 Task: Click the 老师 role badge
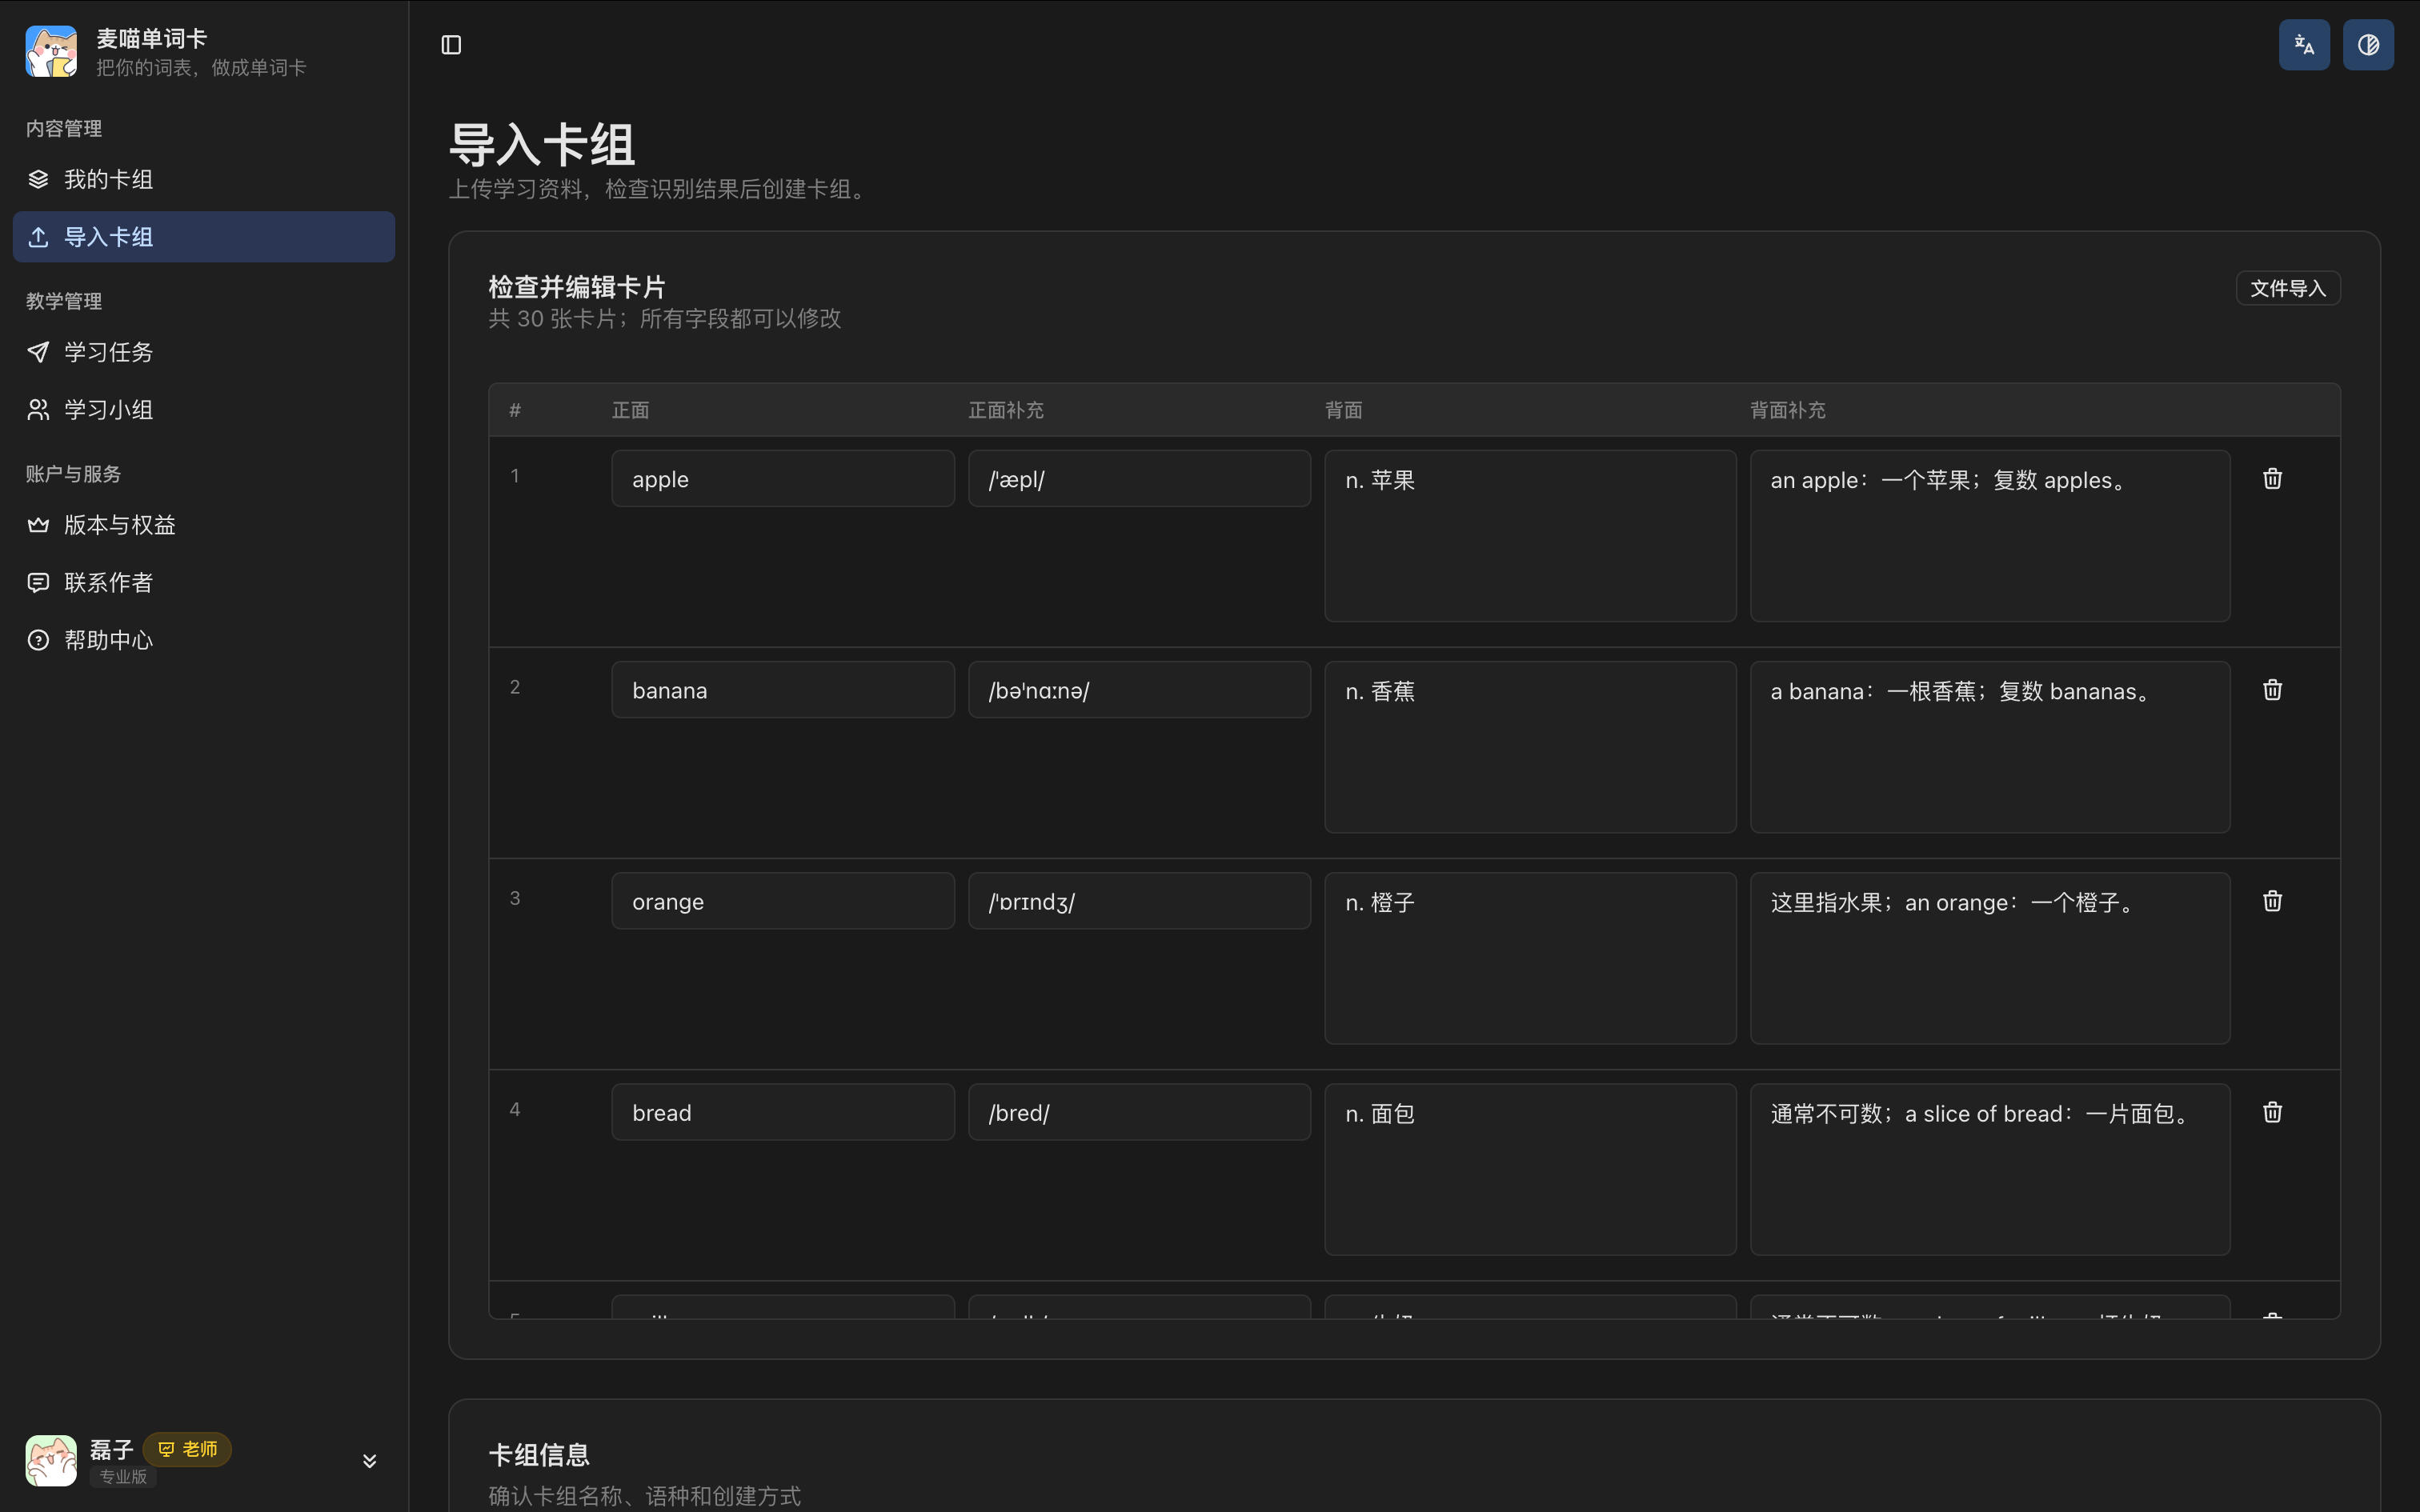pos(187,1449)
